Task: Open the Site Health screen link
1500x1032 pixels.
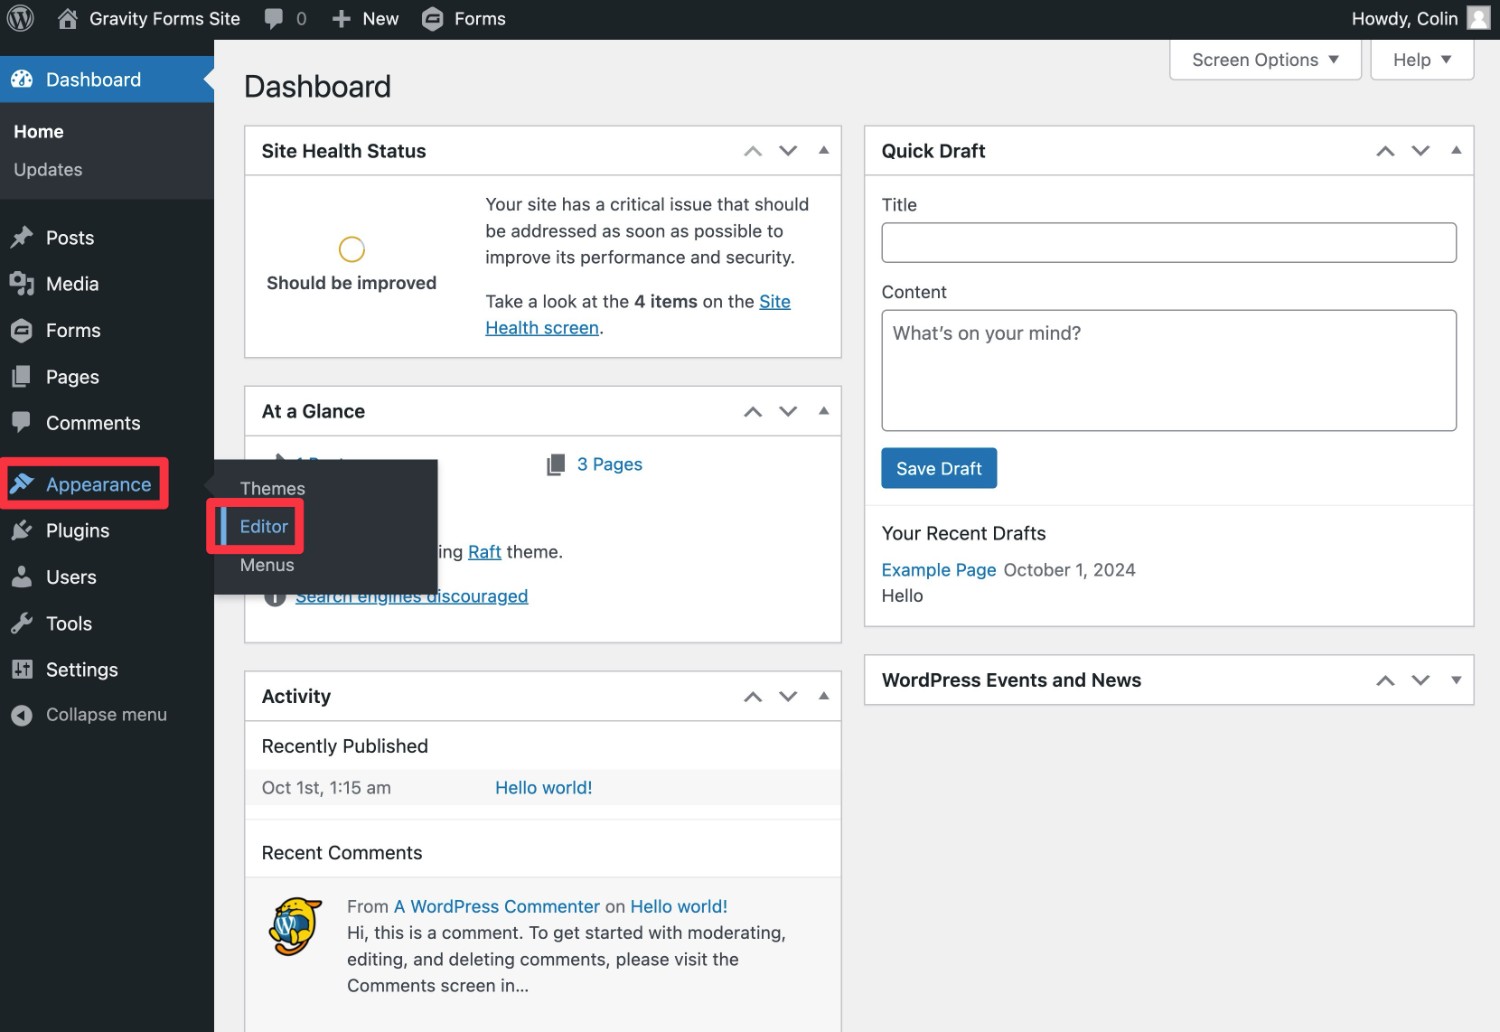Action: tap(638, 315)
